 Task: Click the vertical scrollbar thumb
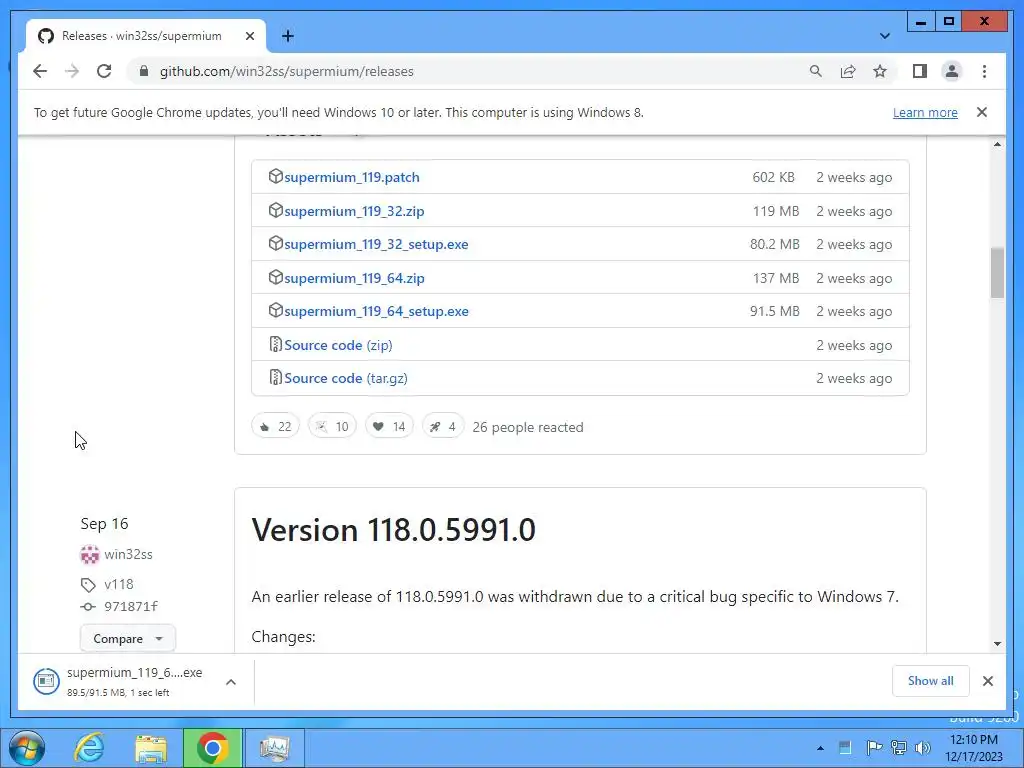click(x=997, y=273)
